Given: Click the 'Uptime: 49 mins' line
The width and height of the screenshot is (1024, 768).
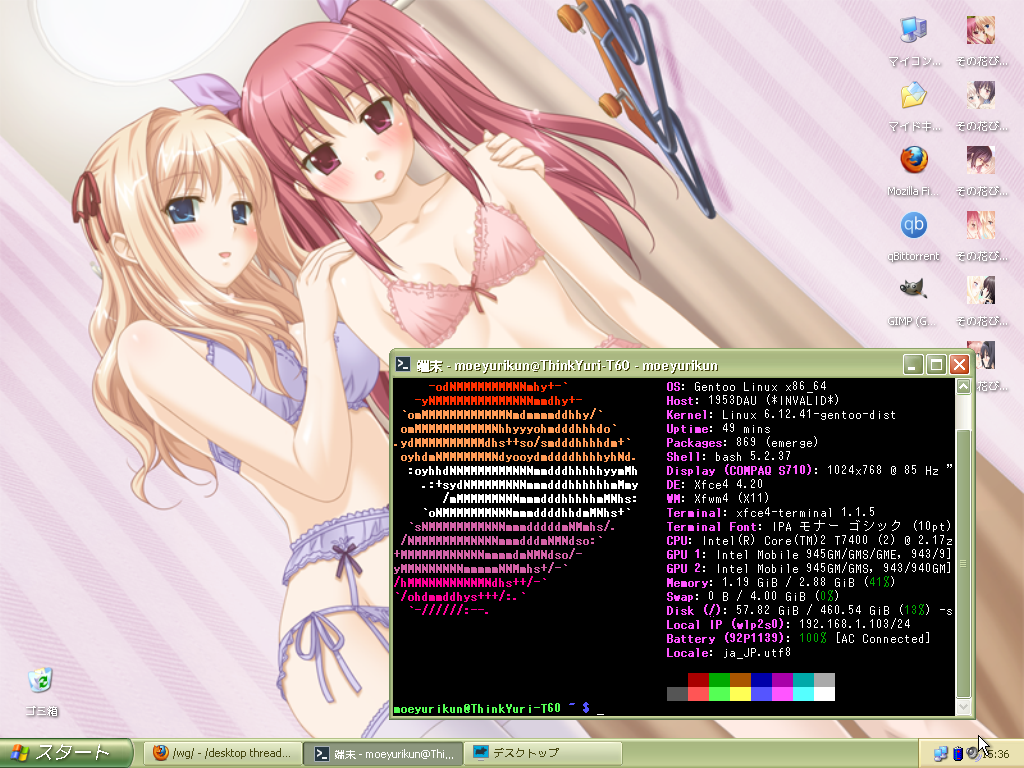Looking at the screenshot, I should point(718,428).
